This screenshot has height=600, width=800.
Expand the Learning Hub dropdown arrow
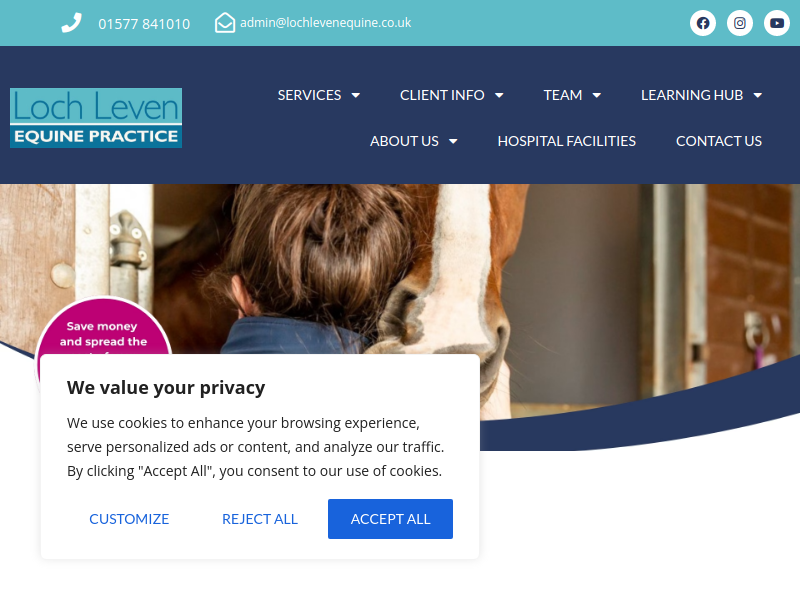pos(758,95)
